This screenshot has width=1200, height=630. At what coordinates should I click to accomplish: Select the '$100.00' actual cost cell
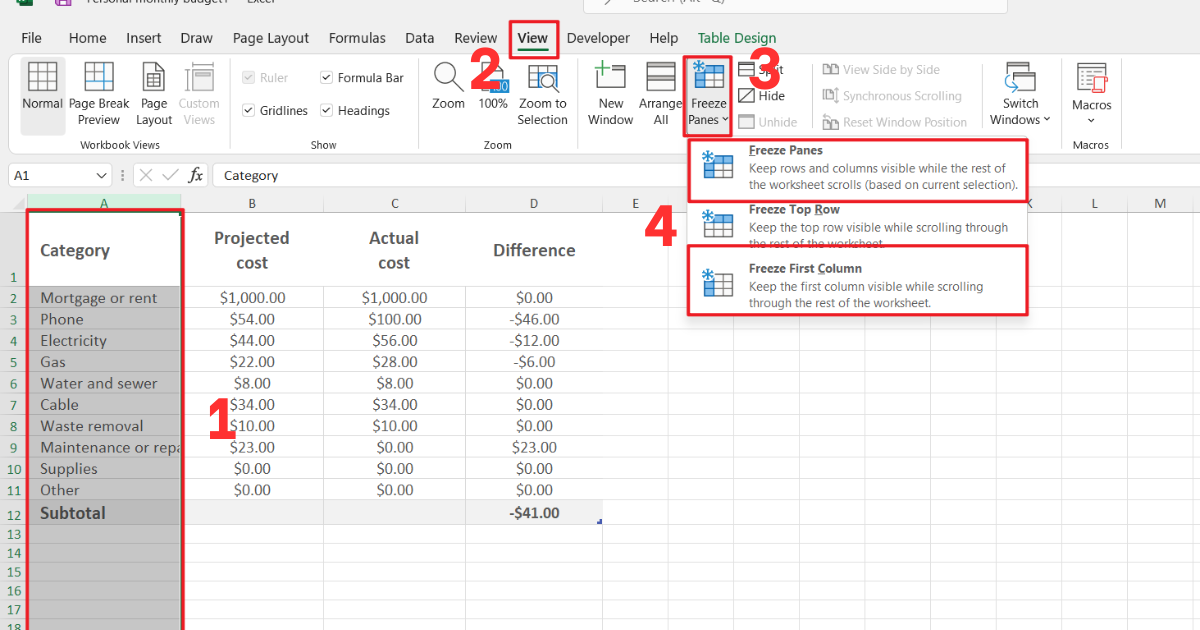click(x=394, y=320)
